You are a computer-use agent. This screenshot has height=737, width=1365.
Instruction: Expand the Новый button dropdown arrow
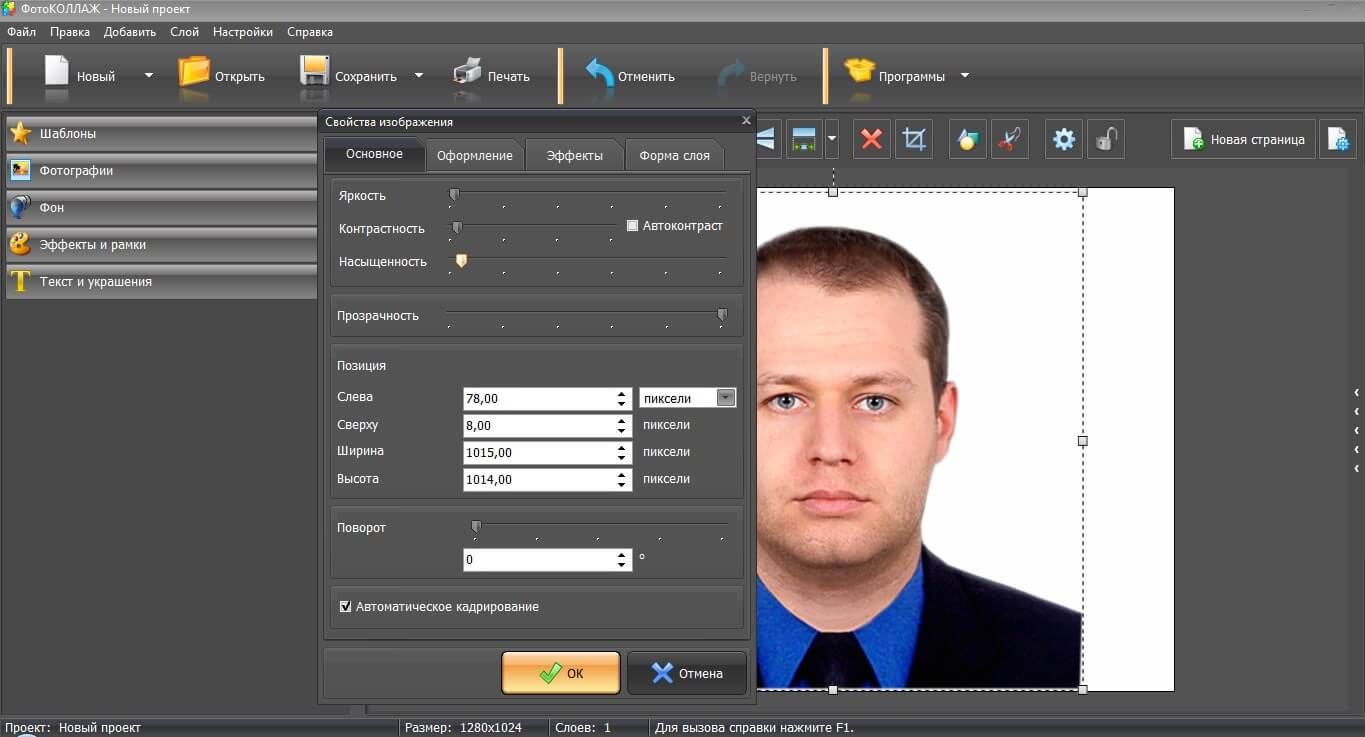click(x=149, y=76)
